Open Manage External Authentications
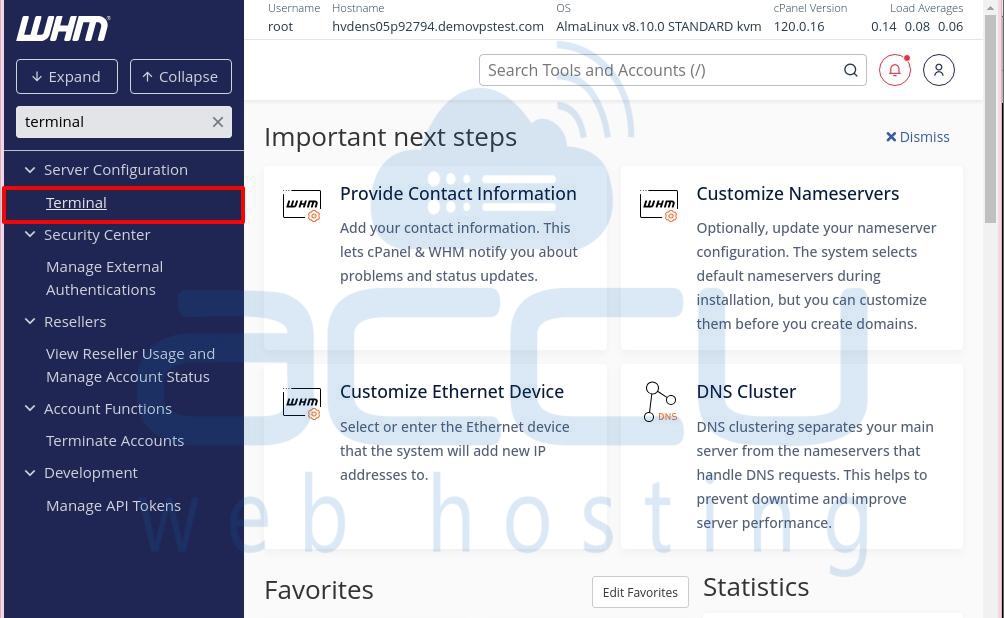Image resolution: width=1004 pixels, height=618 pixels. click(x=104, y=279)
